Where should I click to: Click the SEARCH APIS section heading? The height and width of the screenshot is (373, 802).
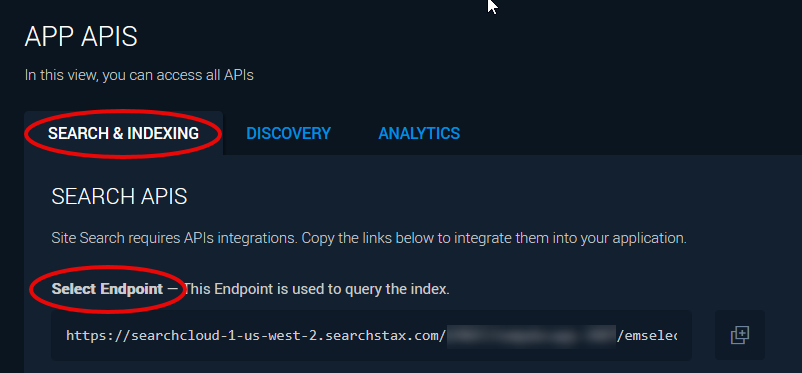click(x=119, y=196)
